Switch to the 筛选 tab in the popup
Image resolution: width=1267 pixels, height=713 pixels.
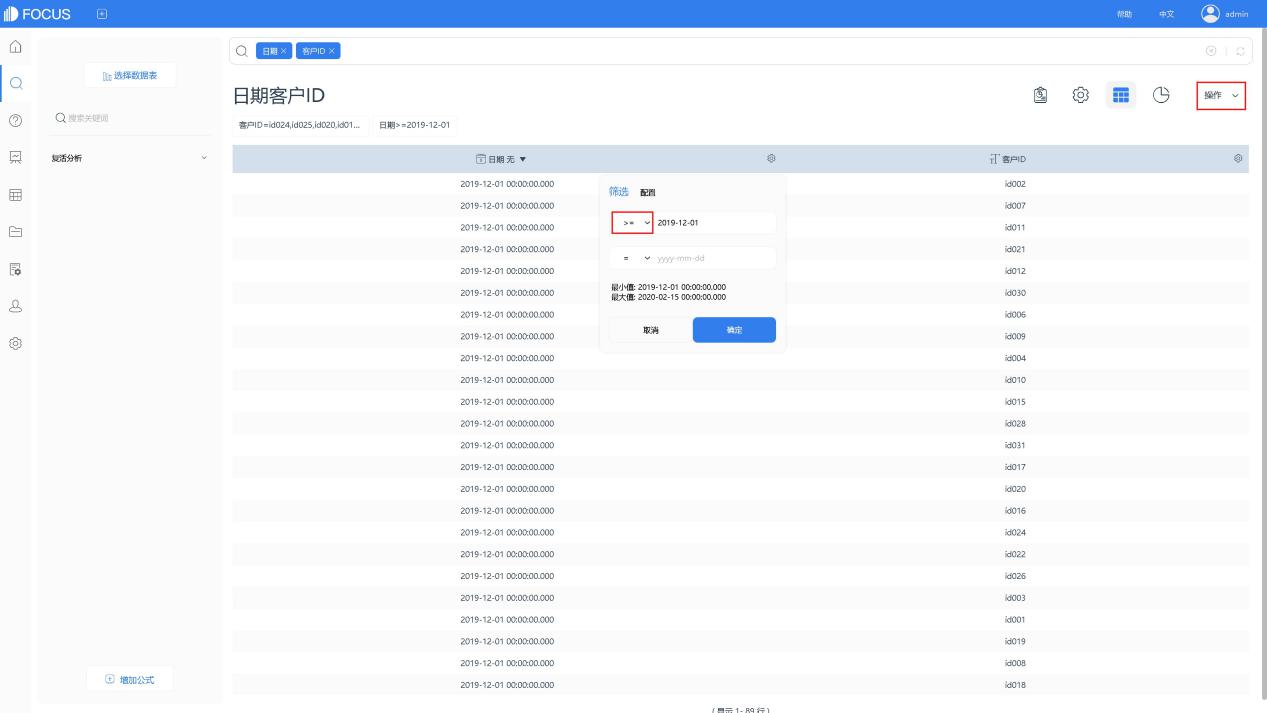[x=619, y=191]
